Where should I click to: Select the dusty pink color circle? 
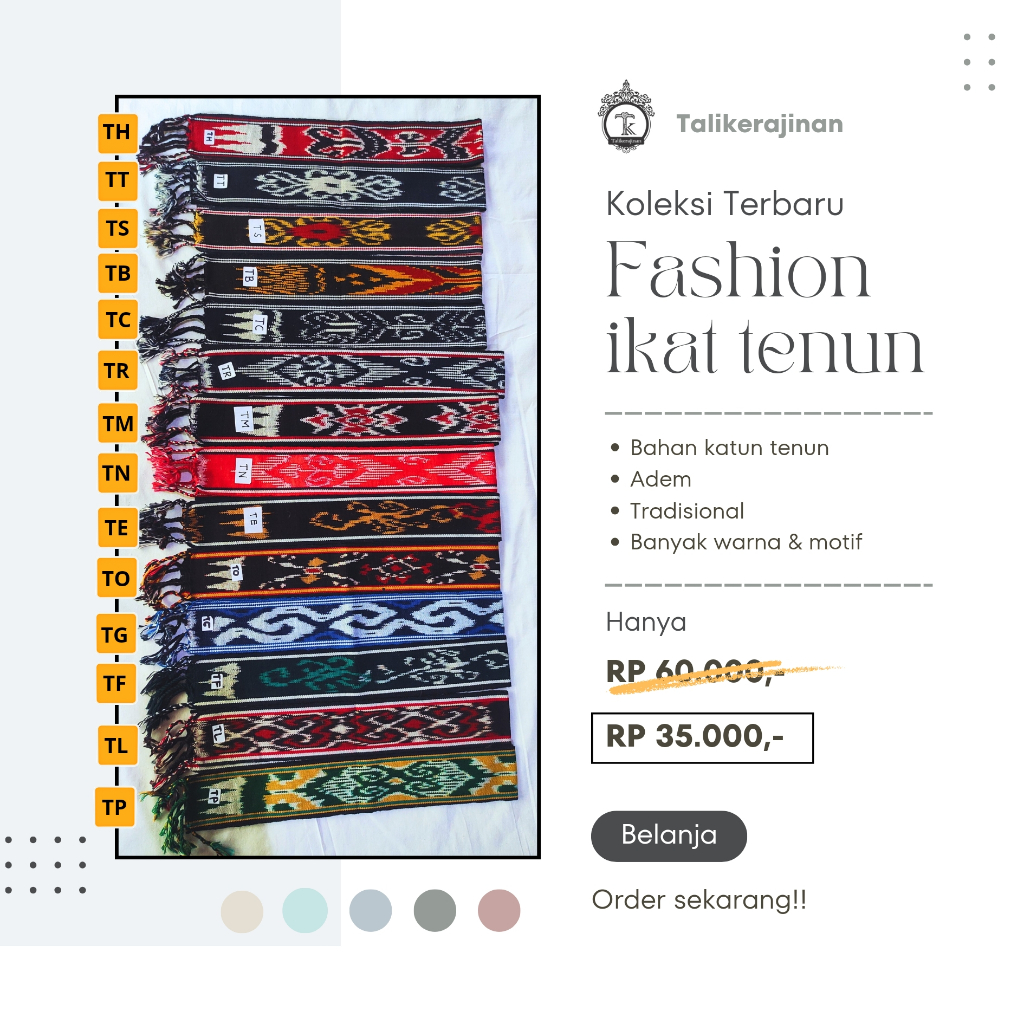pyautogui.click(x=499, y=910)
